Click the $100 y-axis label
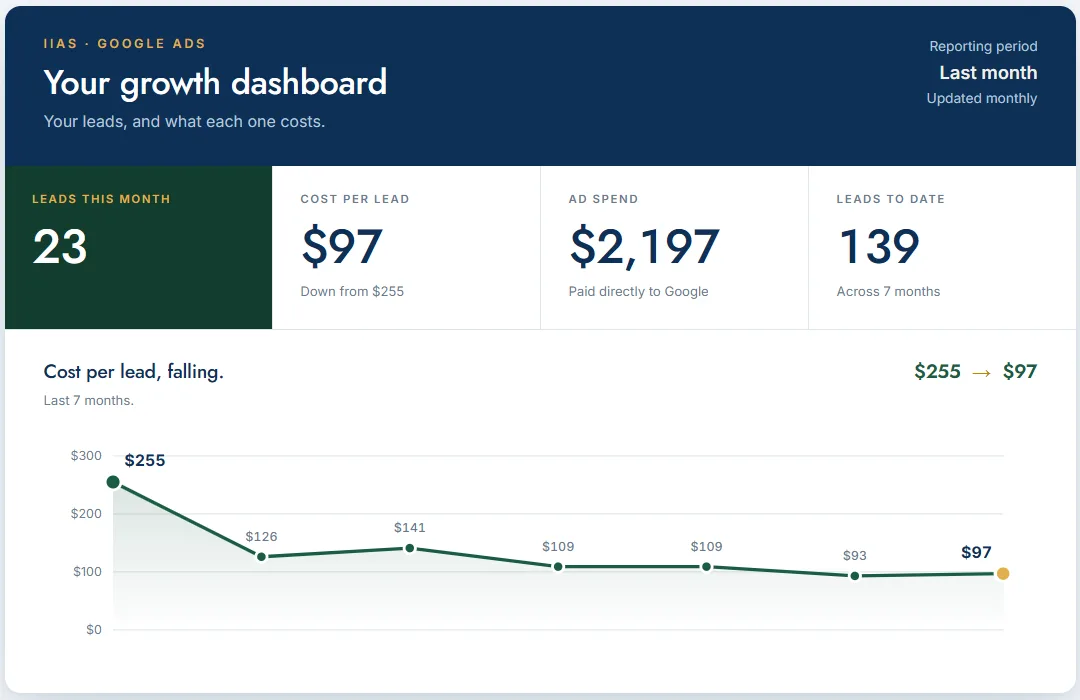Viewport: 1080px width, 700px height. click(87, 571)
